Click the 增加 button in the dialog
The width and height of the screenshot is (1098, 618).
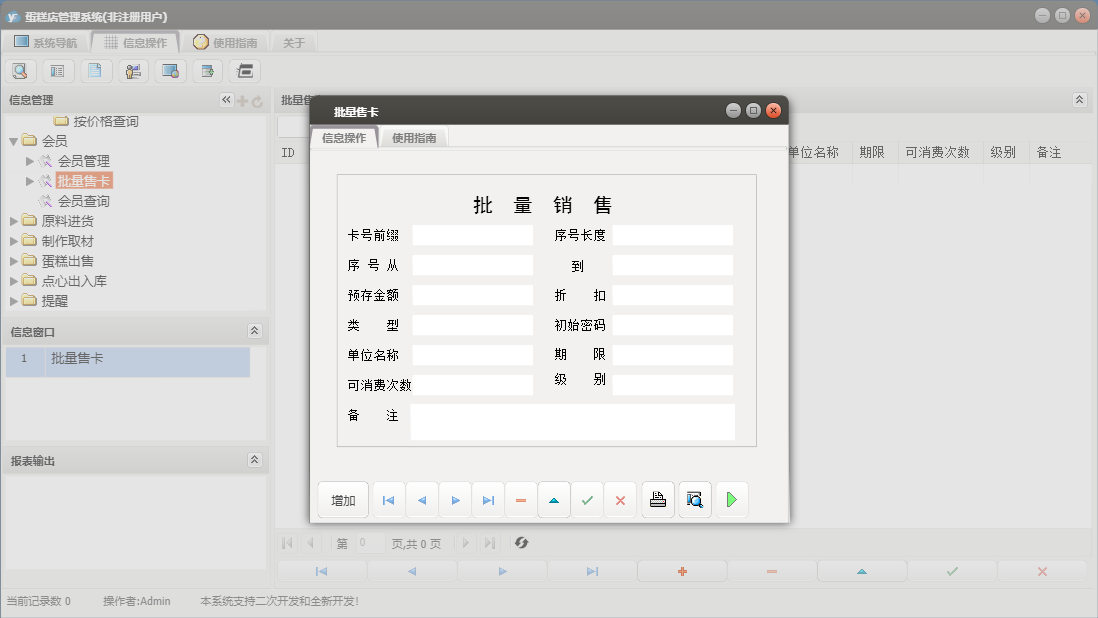(343, 500)
